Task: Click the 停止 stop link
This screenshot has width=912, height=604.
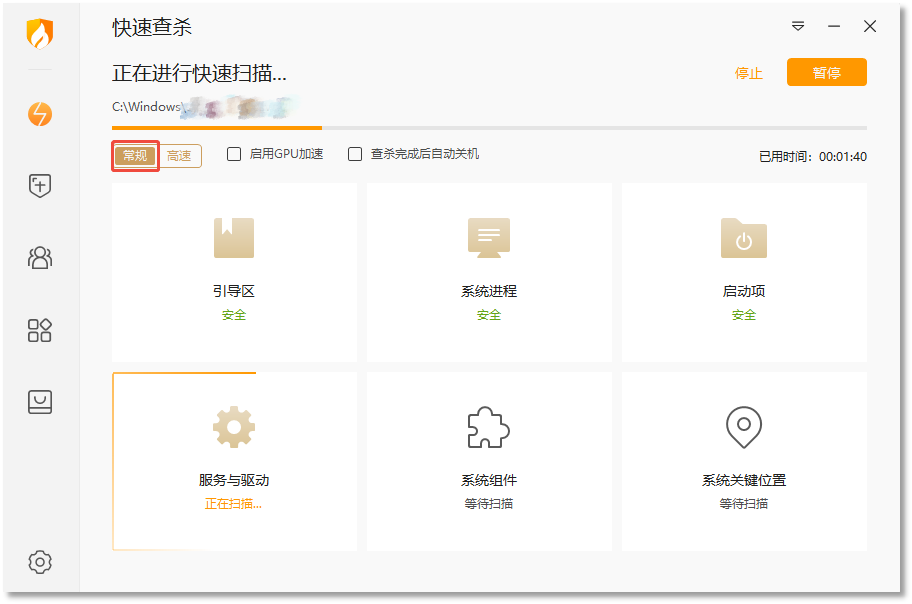Action: point(749,73)
